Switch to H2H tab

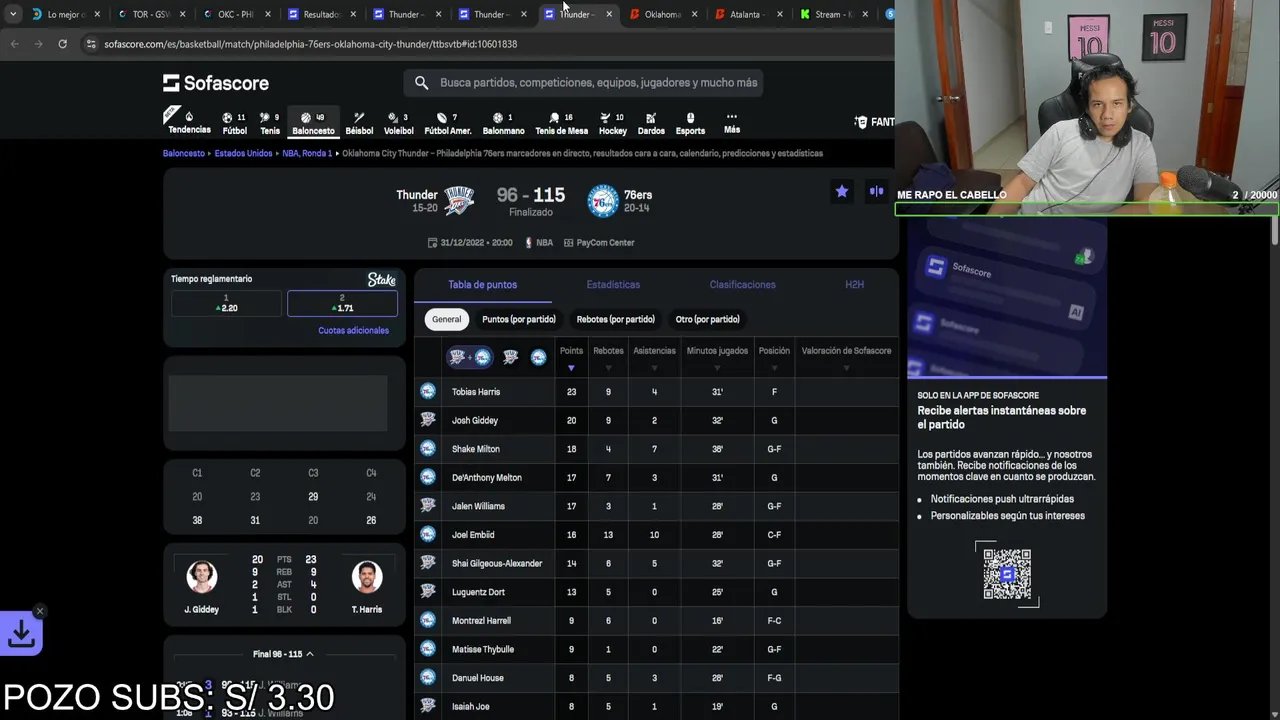(x=854, y=285)
